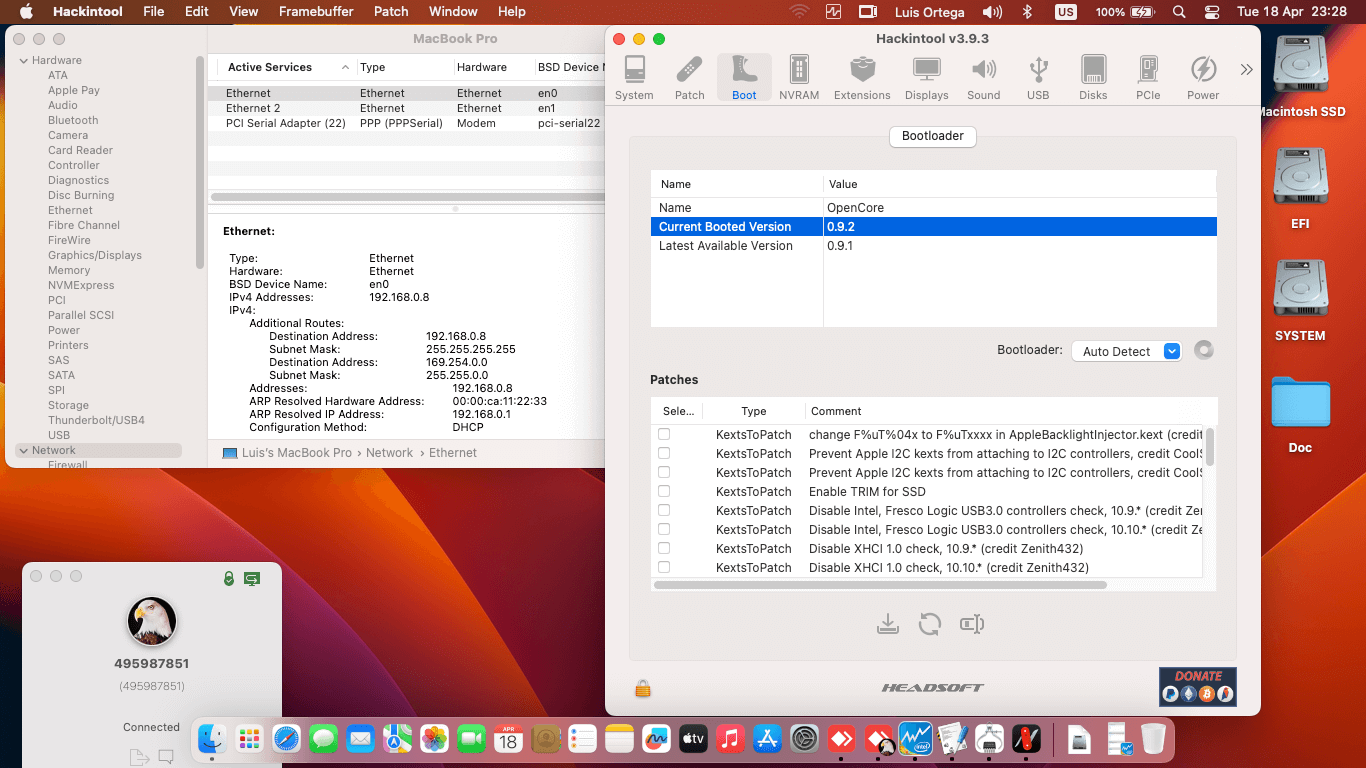Click the eagle profile picture in AnyDesk
Image resolution: width=1366 pixels, height=768 pixels.
click(x=152, y=621)
